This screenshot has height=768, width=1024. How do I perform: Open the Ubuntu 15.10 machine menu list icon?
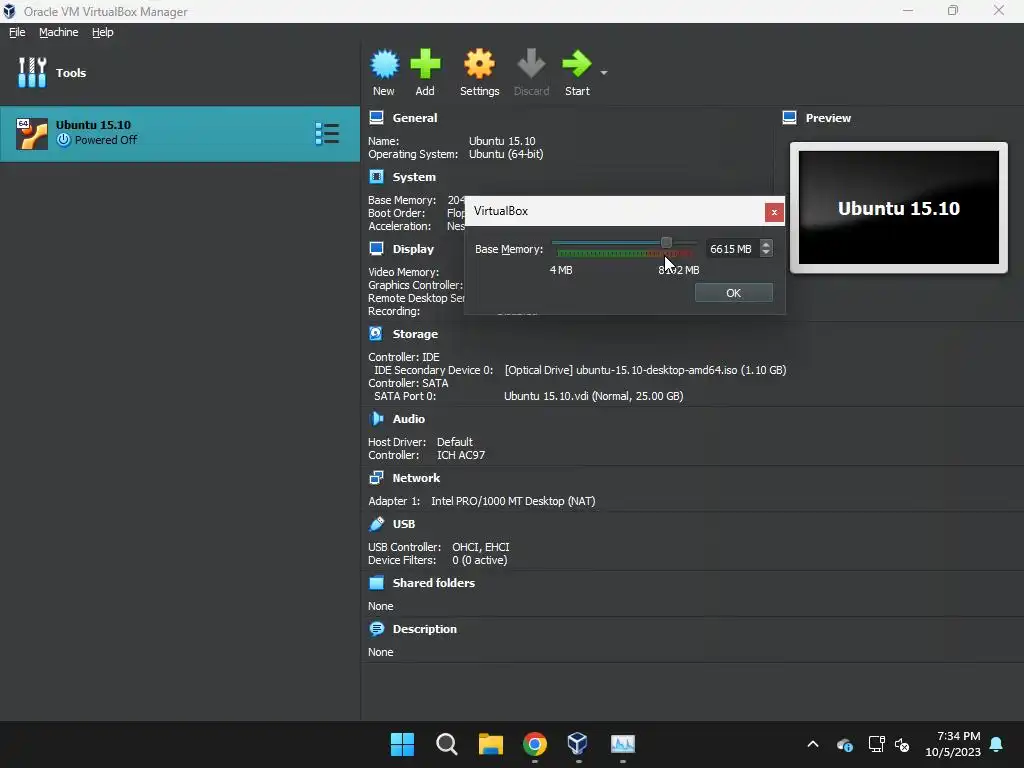point(327,134)
